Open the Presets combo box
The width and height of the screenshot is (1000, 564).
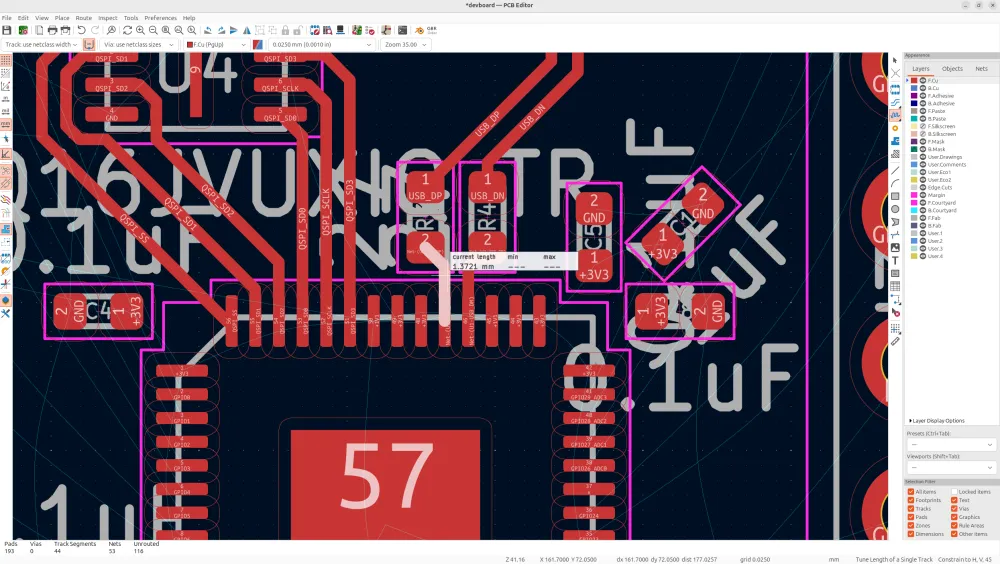click(x=950, y=444)
